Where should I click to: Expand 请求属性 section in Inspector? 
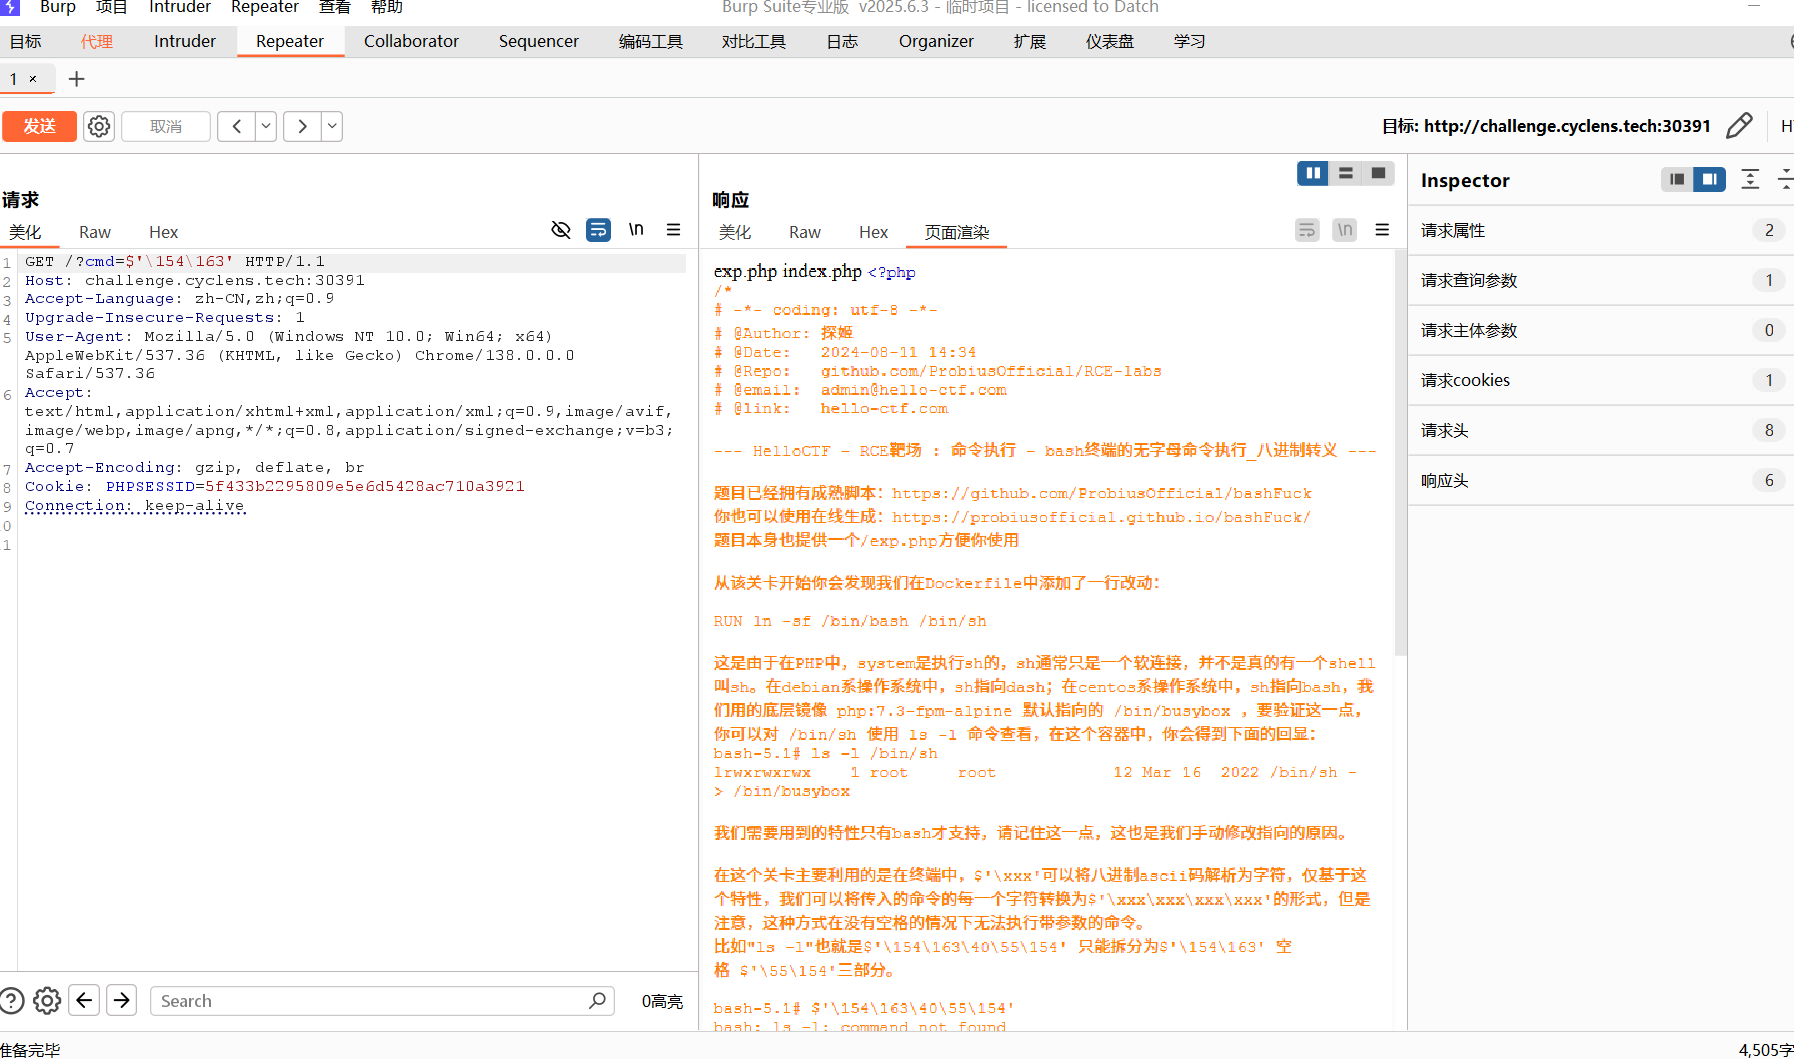(x=1601, y=230)
